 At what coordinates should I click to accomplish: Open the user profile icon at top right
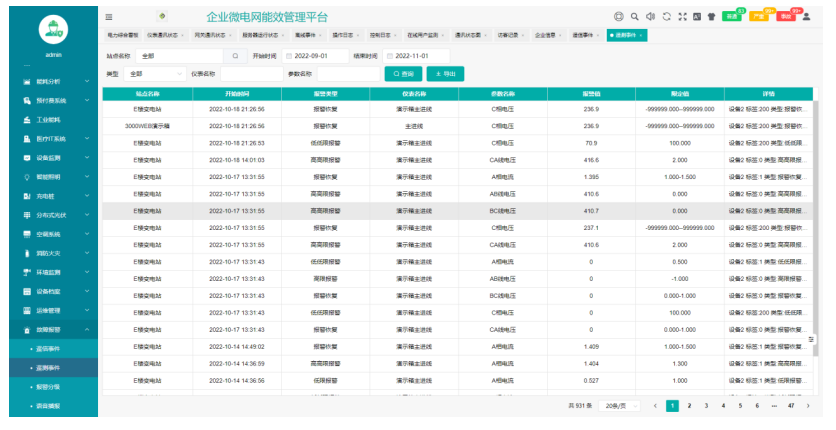click(x=807, y=17)
